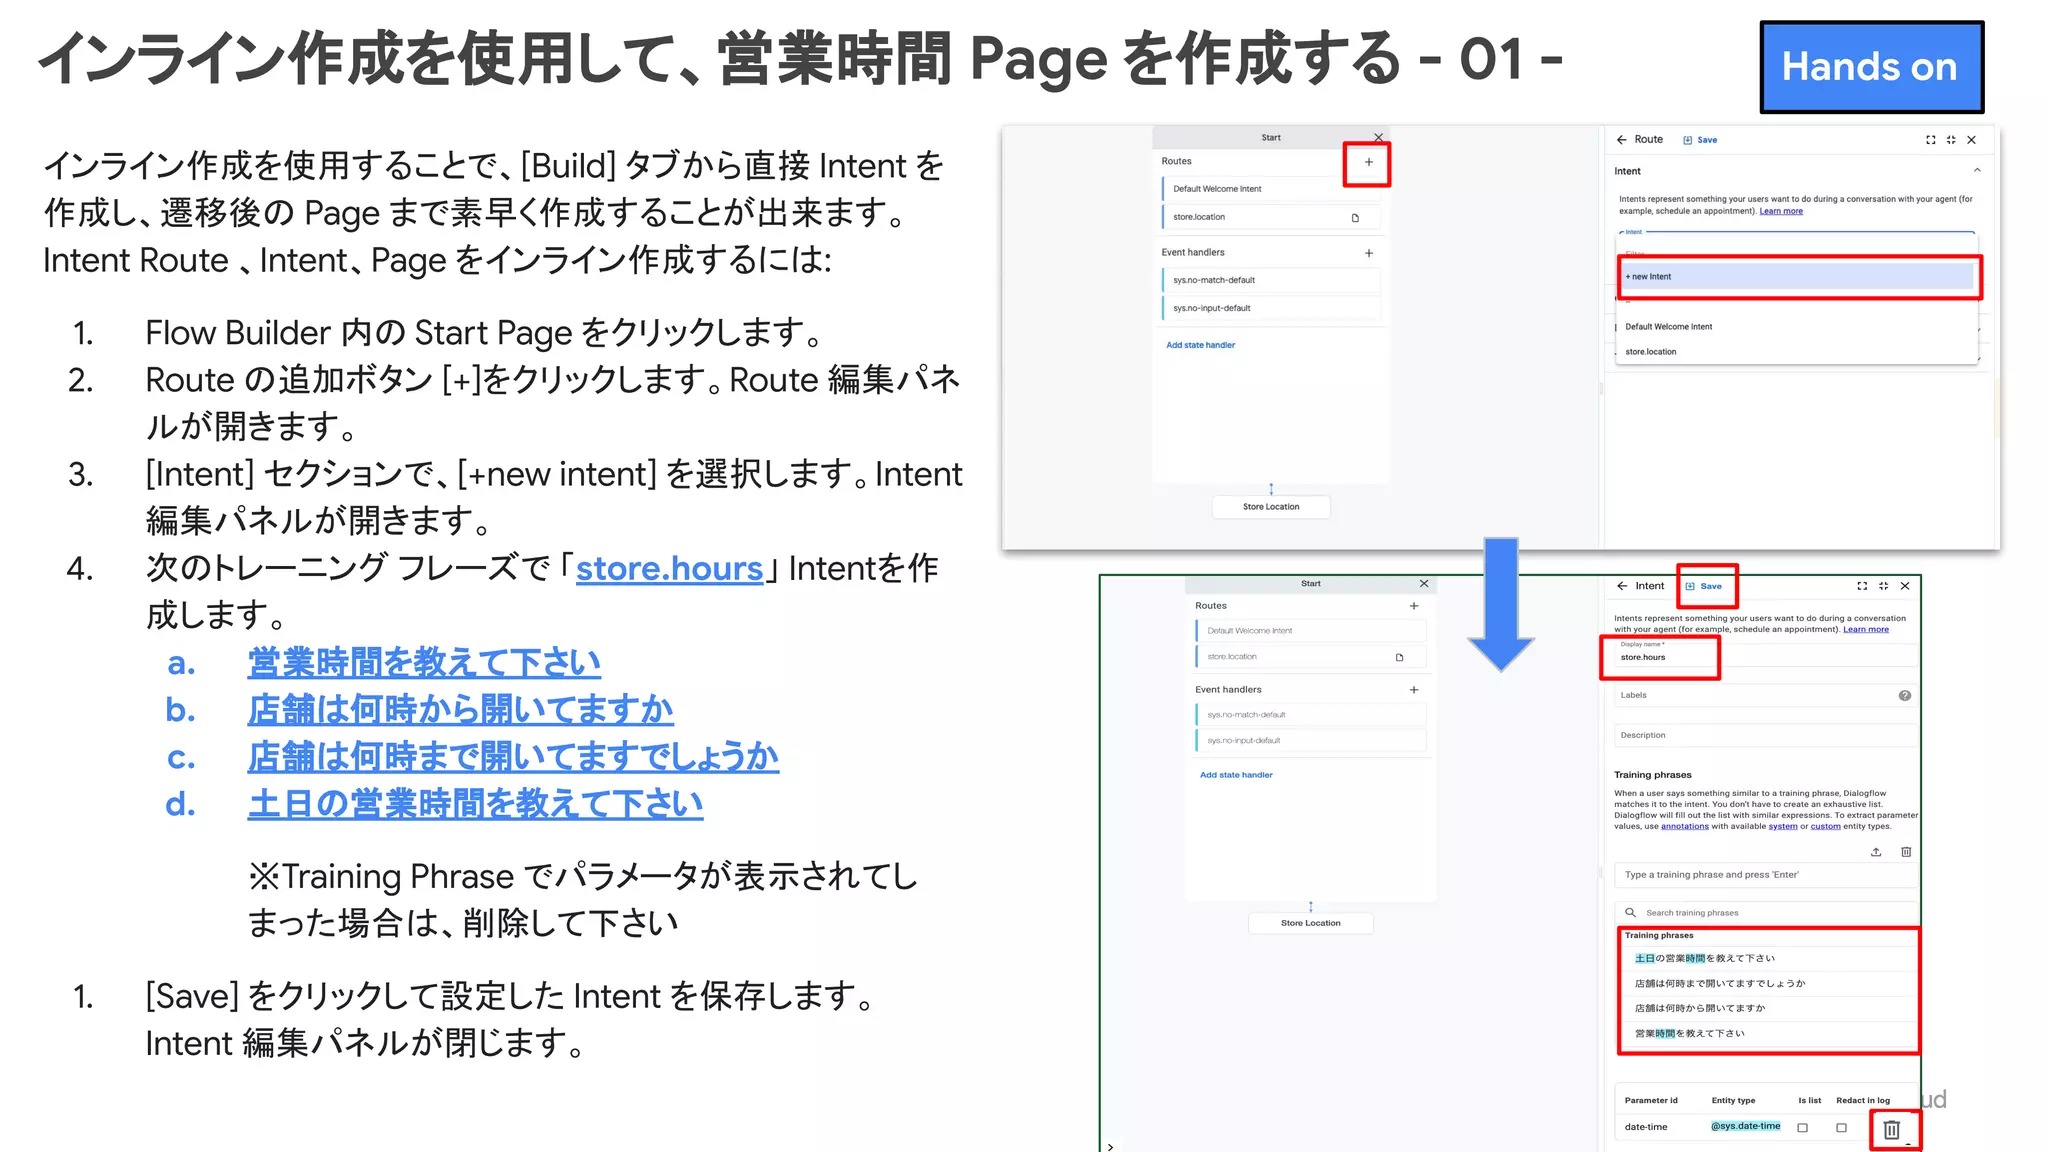2048x1152 pixels.
Task: Select sys.no-match-default handler in bottom screenshot
Action: pos(1310,715)
